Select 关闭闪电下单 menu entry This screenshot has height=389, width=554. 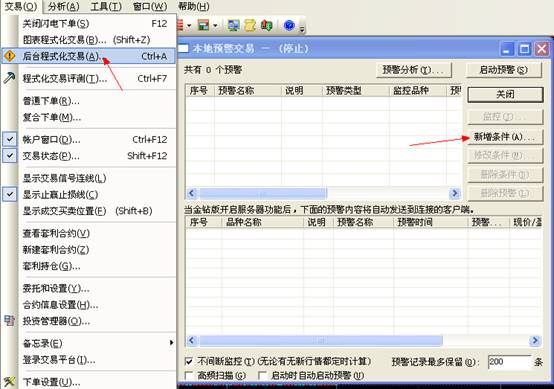(x=88, y=24)
